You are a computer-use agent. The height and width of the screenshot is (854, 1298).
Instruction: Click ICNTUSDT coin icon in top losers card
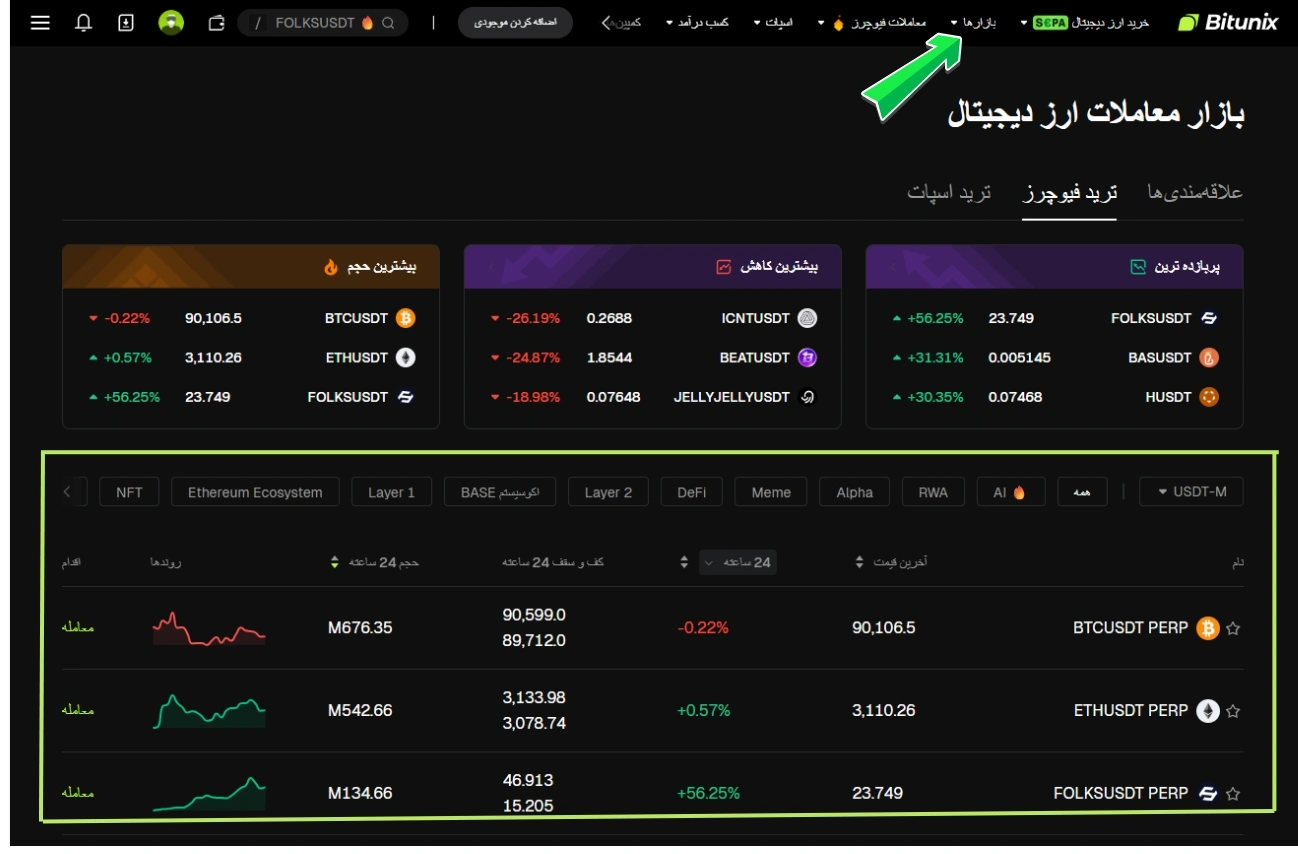[807, 318]
